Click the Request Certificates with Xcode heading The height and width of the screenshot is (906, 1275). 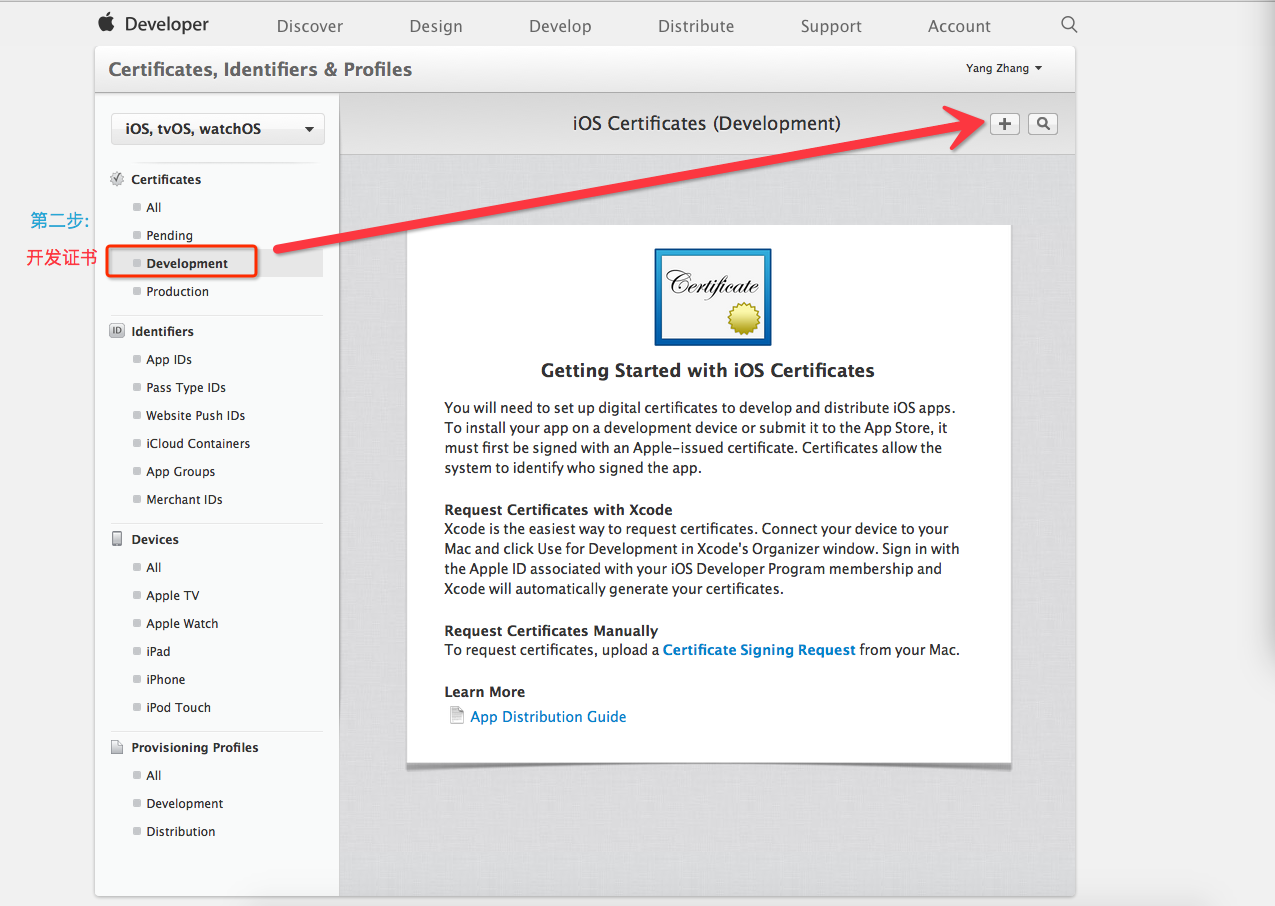point(558,510)
